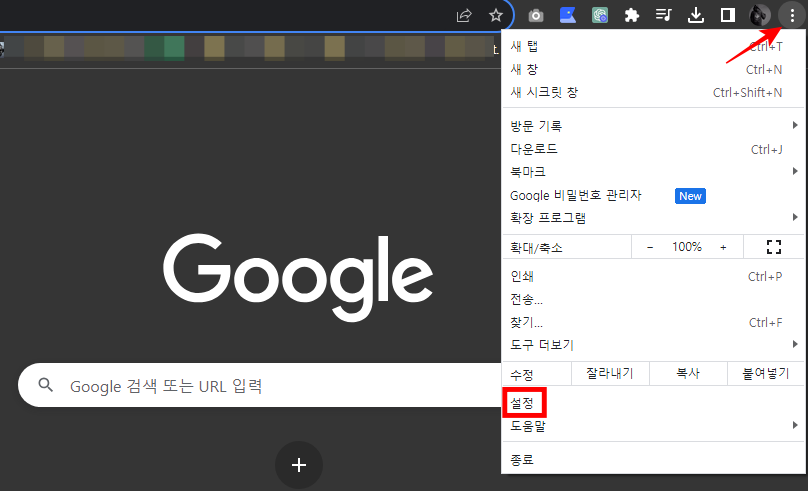The height and width of the screenshot is (491, 808).
Task: Open the Extensions puzzle piece menu
Action: coord(632,15)
